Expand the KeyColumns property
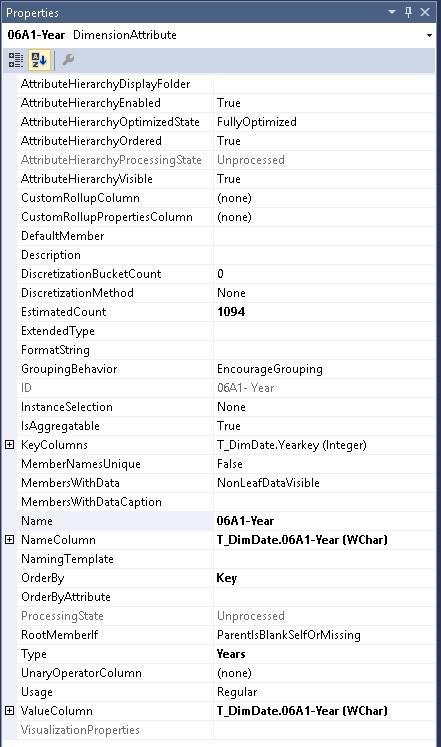 (x=10, y=444)
